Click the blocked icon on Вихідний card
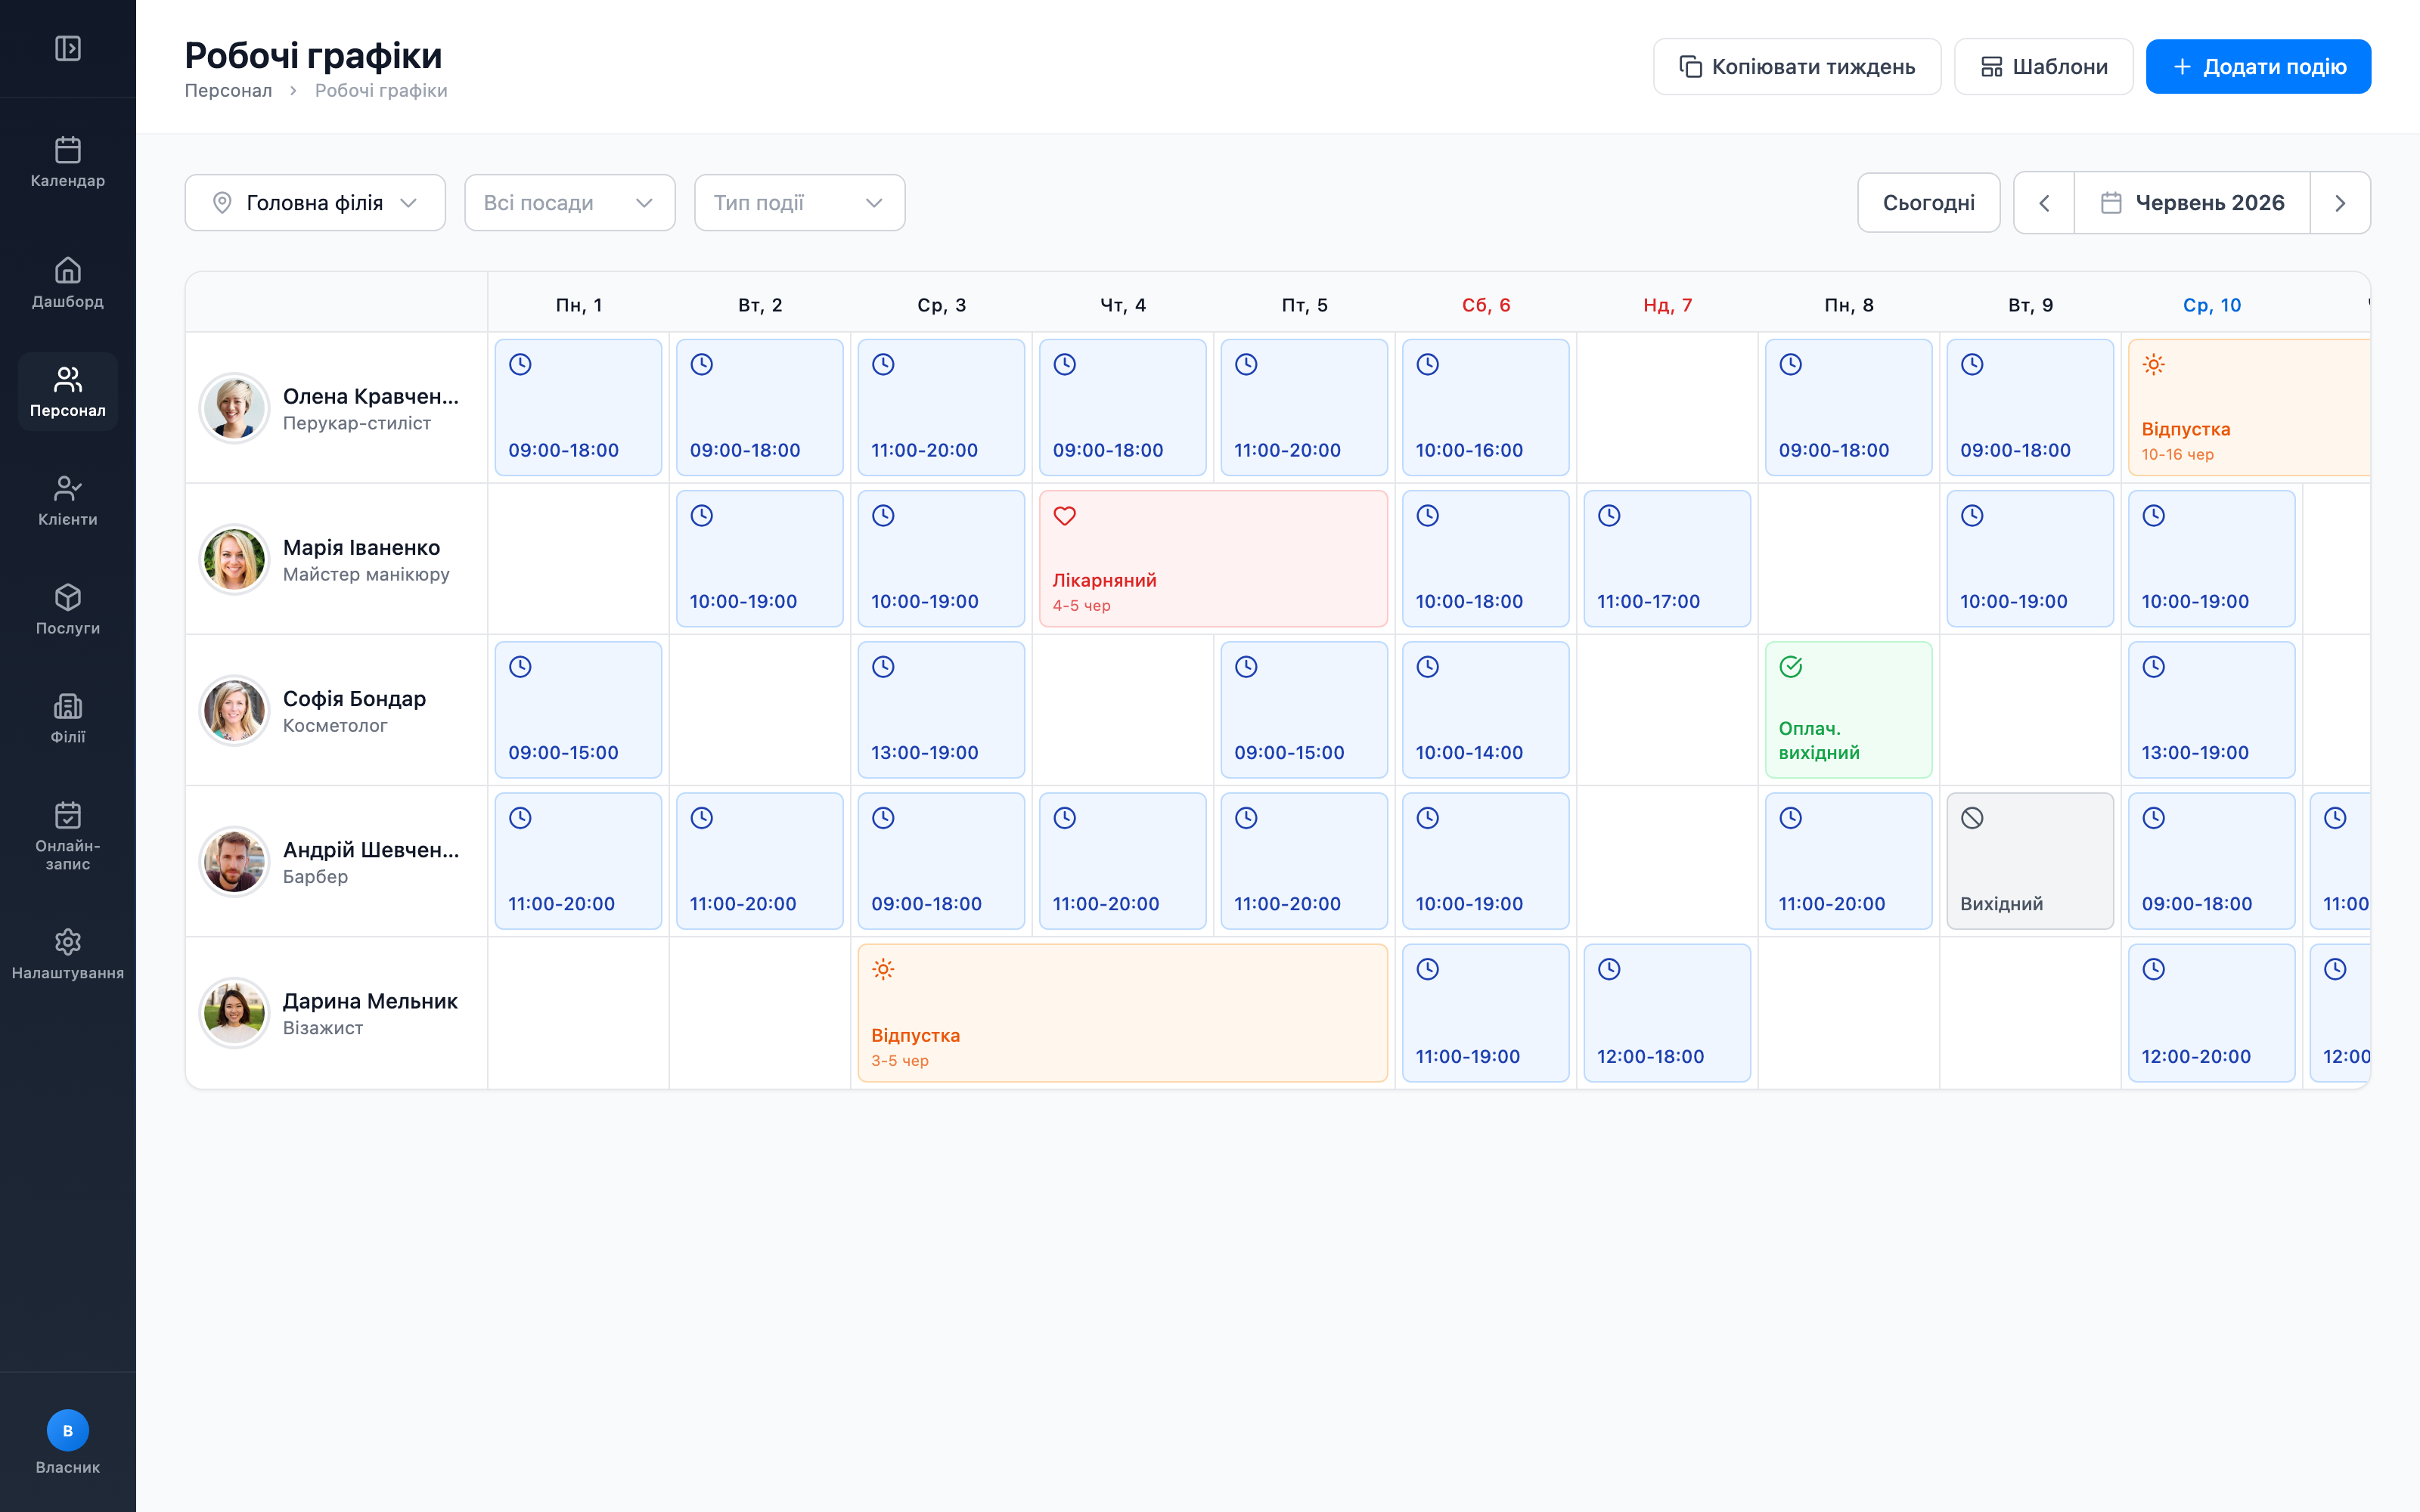 pyautogui.click(x=1972, y=818)
